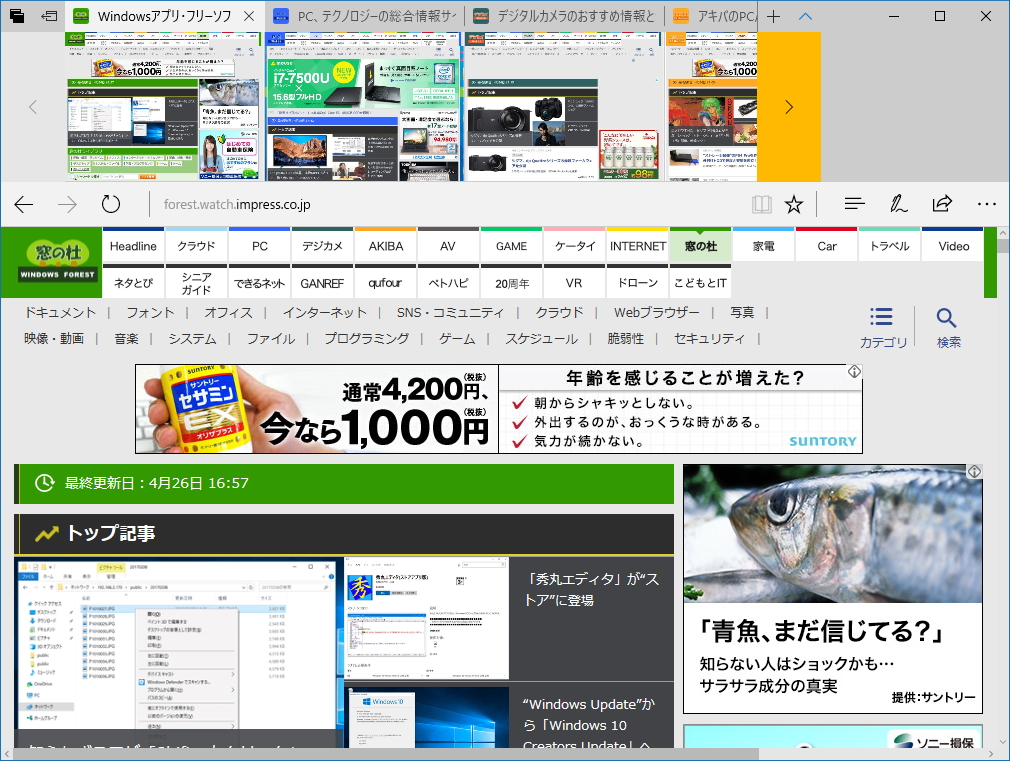Refresh the page
This screenshot has width=1010, height=761.
click(x=111, y=204)
